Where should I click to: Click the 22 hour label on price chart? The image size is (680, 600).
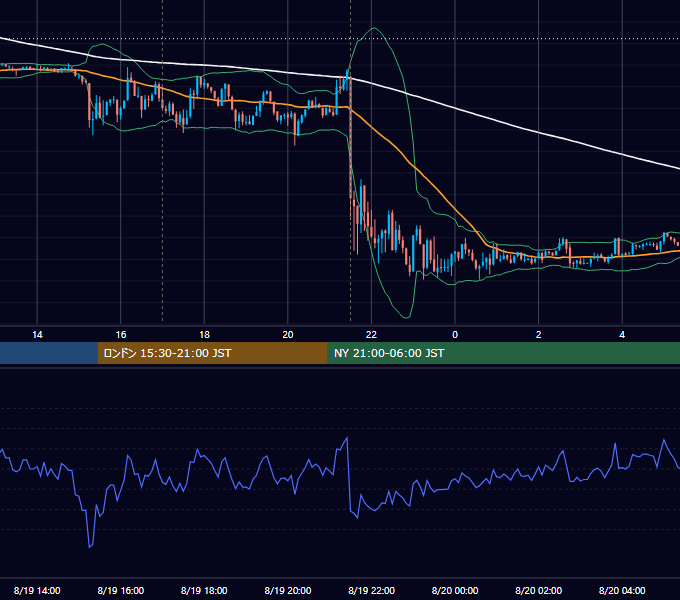[371, 335]
